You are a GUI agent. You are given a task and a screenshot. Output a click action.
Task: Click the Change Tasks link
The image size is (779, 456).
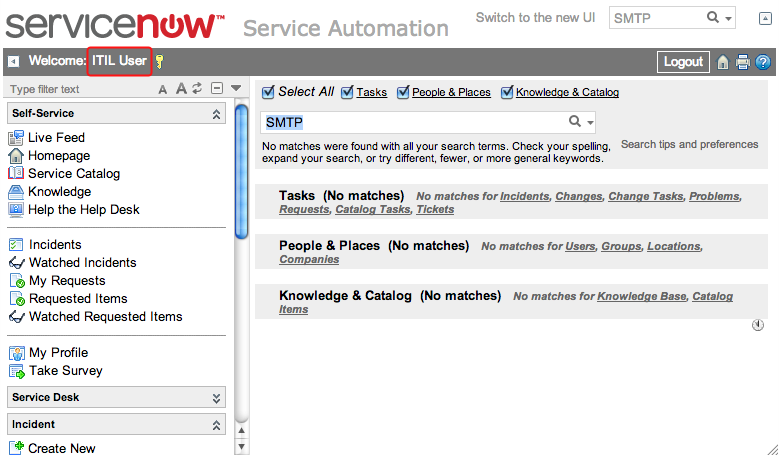pyautogui.click(x=645, y=196)
